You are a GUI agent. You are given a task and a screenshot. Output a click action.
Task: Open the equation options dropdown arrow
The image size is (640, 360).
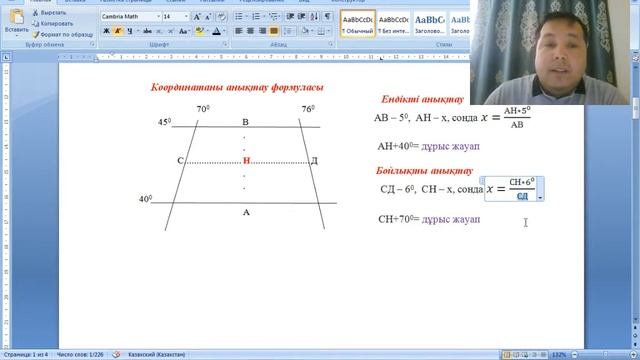[540, 198]
